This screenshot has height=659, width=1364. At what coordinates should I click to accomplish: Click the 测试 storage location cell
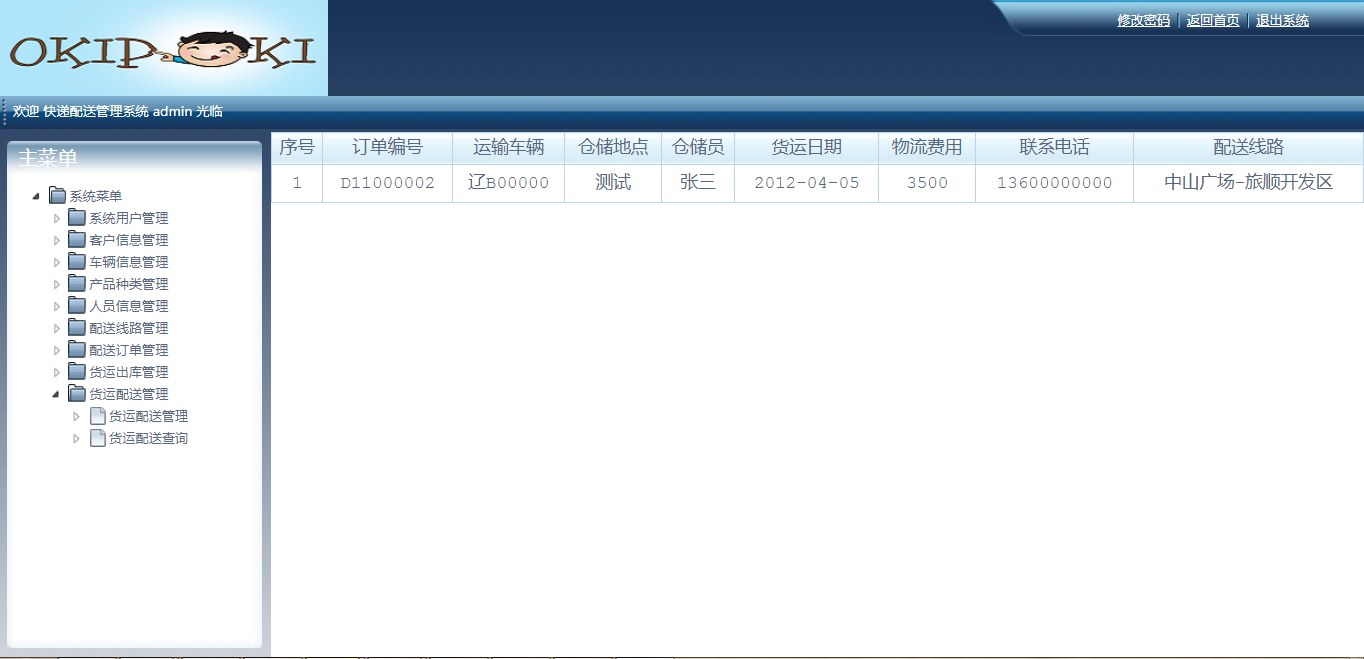613,183
